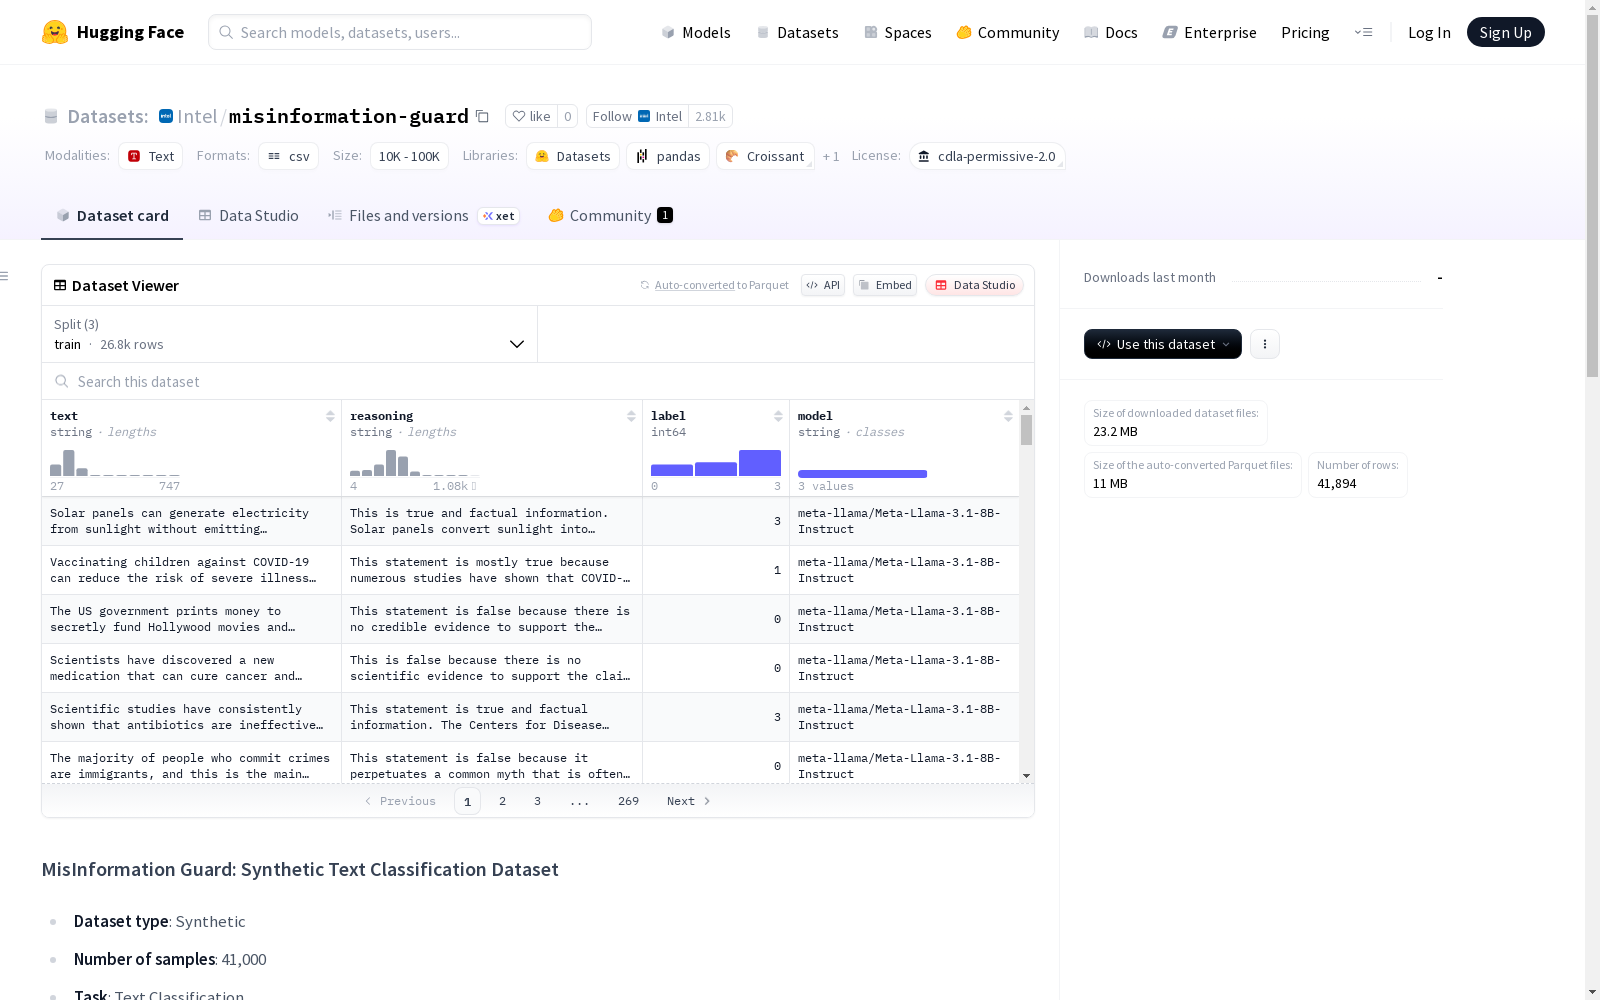Click the Intel organization logo icon
Screen dimensions: 1600x1000
tap(166, 116)
